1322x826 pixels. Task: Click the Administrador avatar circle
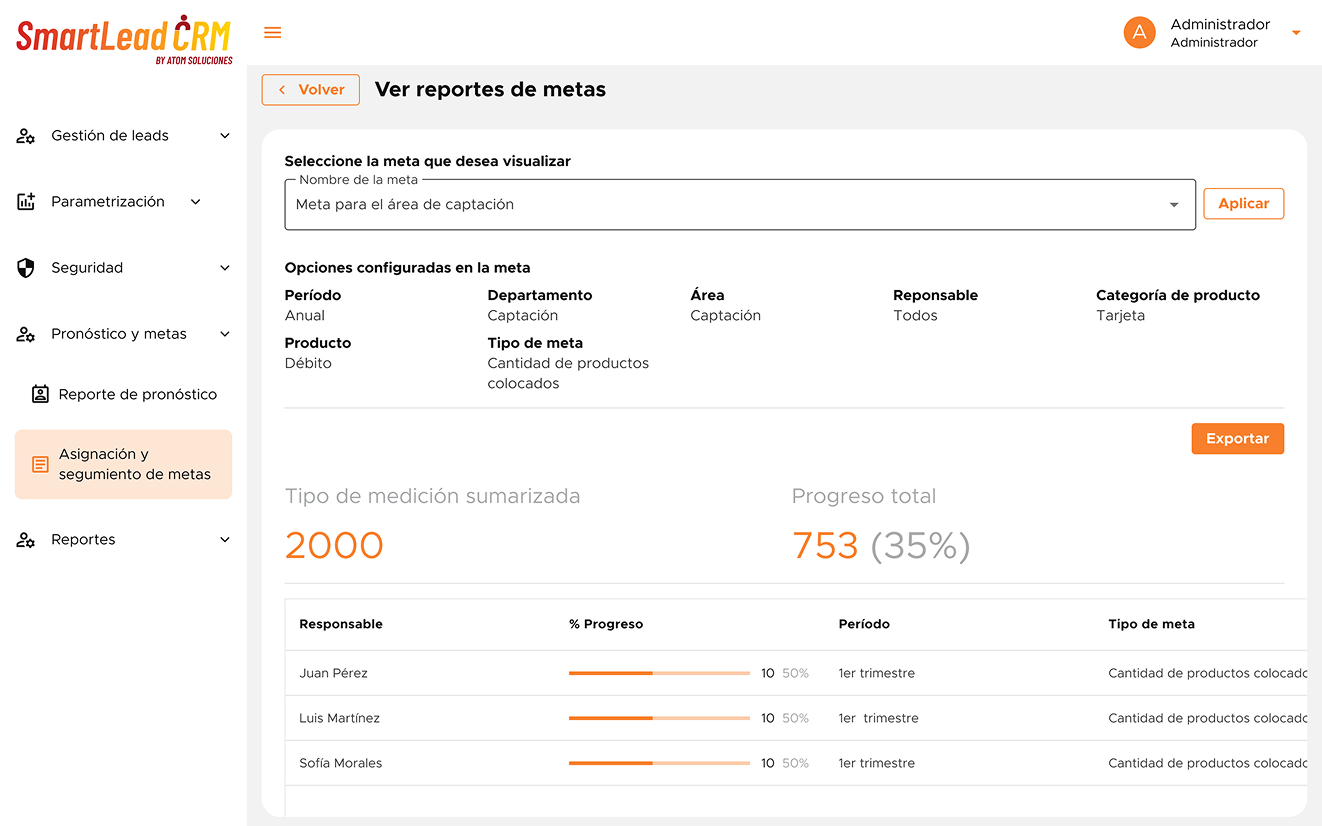click(x=1139, y=33)
